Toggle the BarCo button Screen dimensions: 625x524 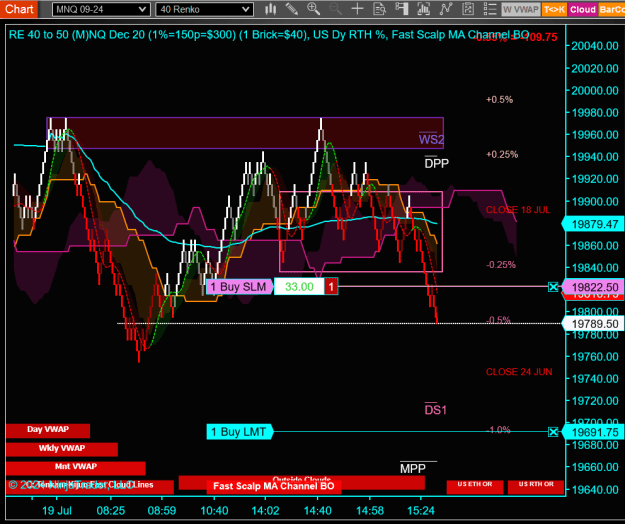611,9
